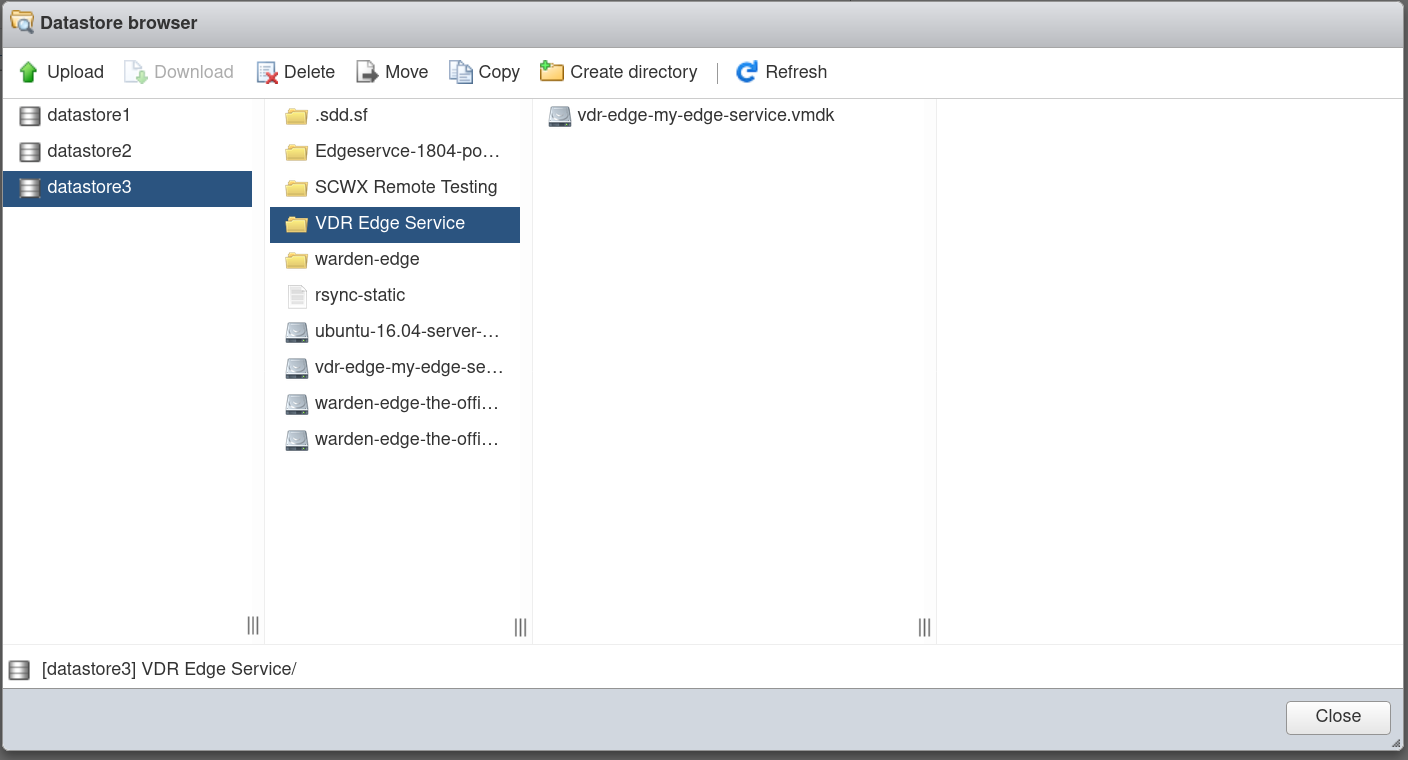1408x760 pixels.
Task: Click the third column resize grip handle
Action: (x=925, y=627)
